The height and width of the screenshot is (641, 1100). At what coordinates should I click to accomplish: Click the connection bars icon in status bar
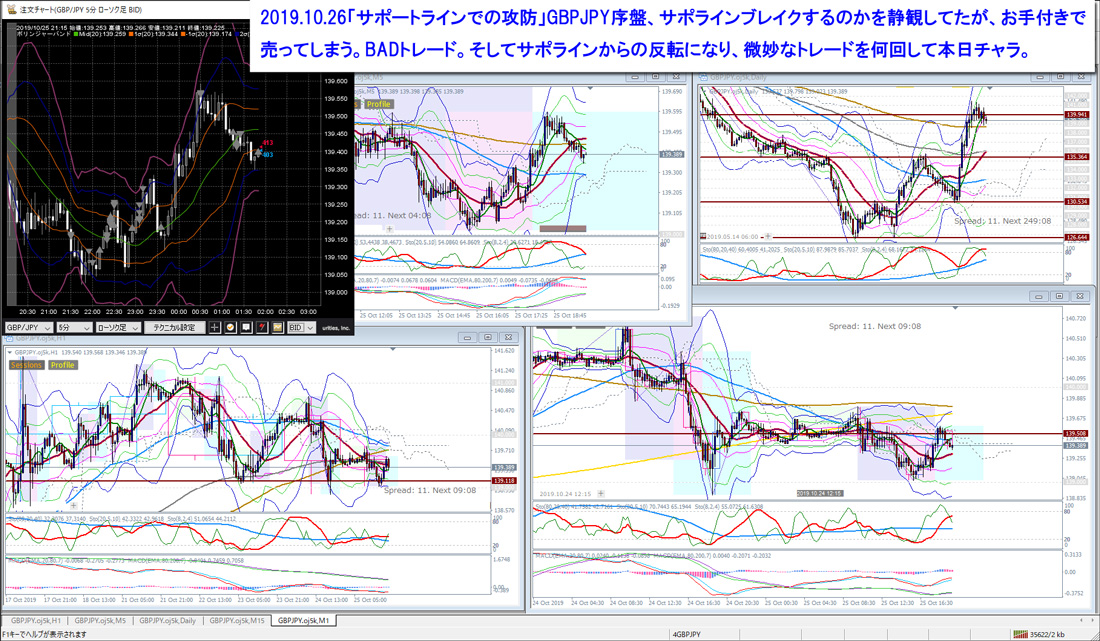tap(1020, 634)
